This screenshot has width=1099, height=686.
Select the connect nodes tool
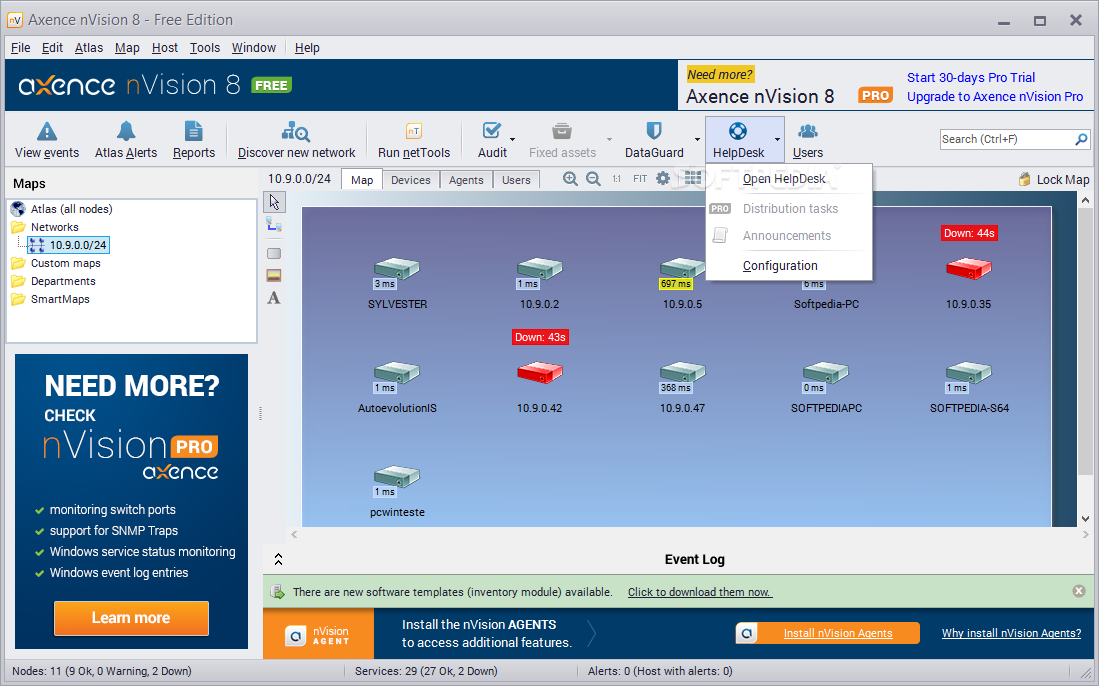tap(274, 225)
